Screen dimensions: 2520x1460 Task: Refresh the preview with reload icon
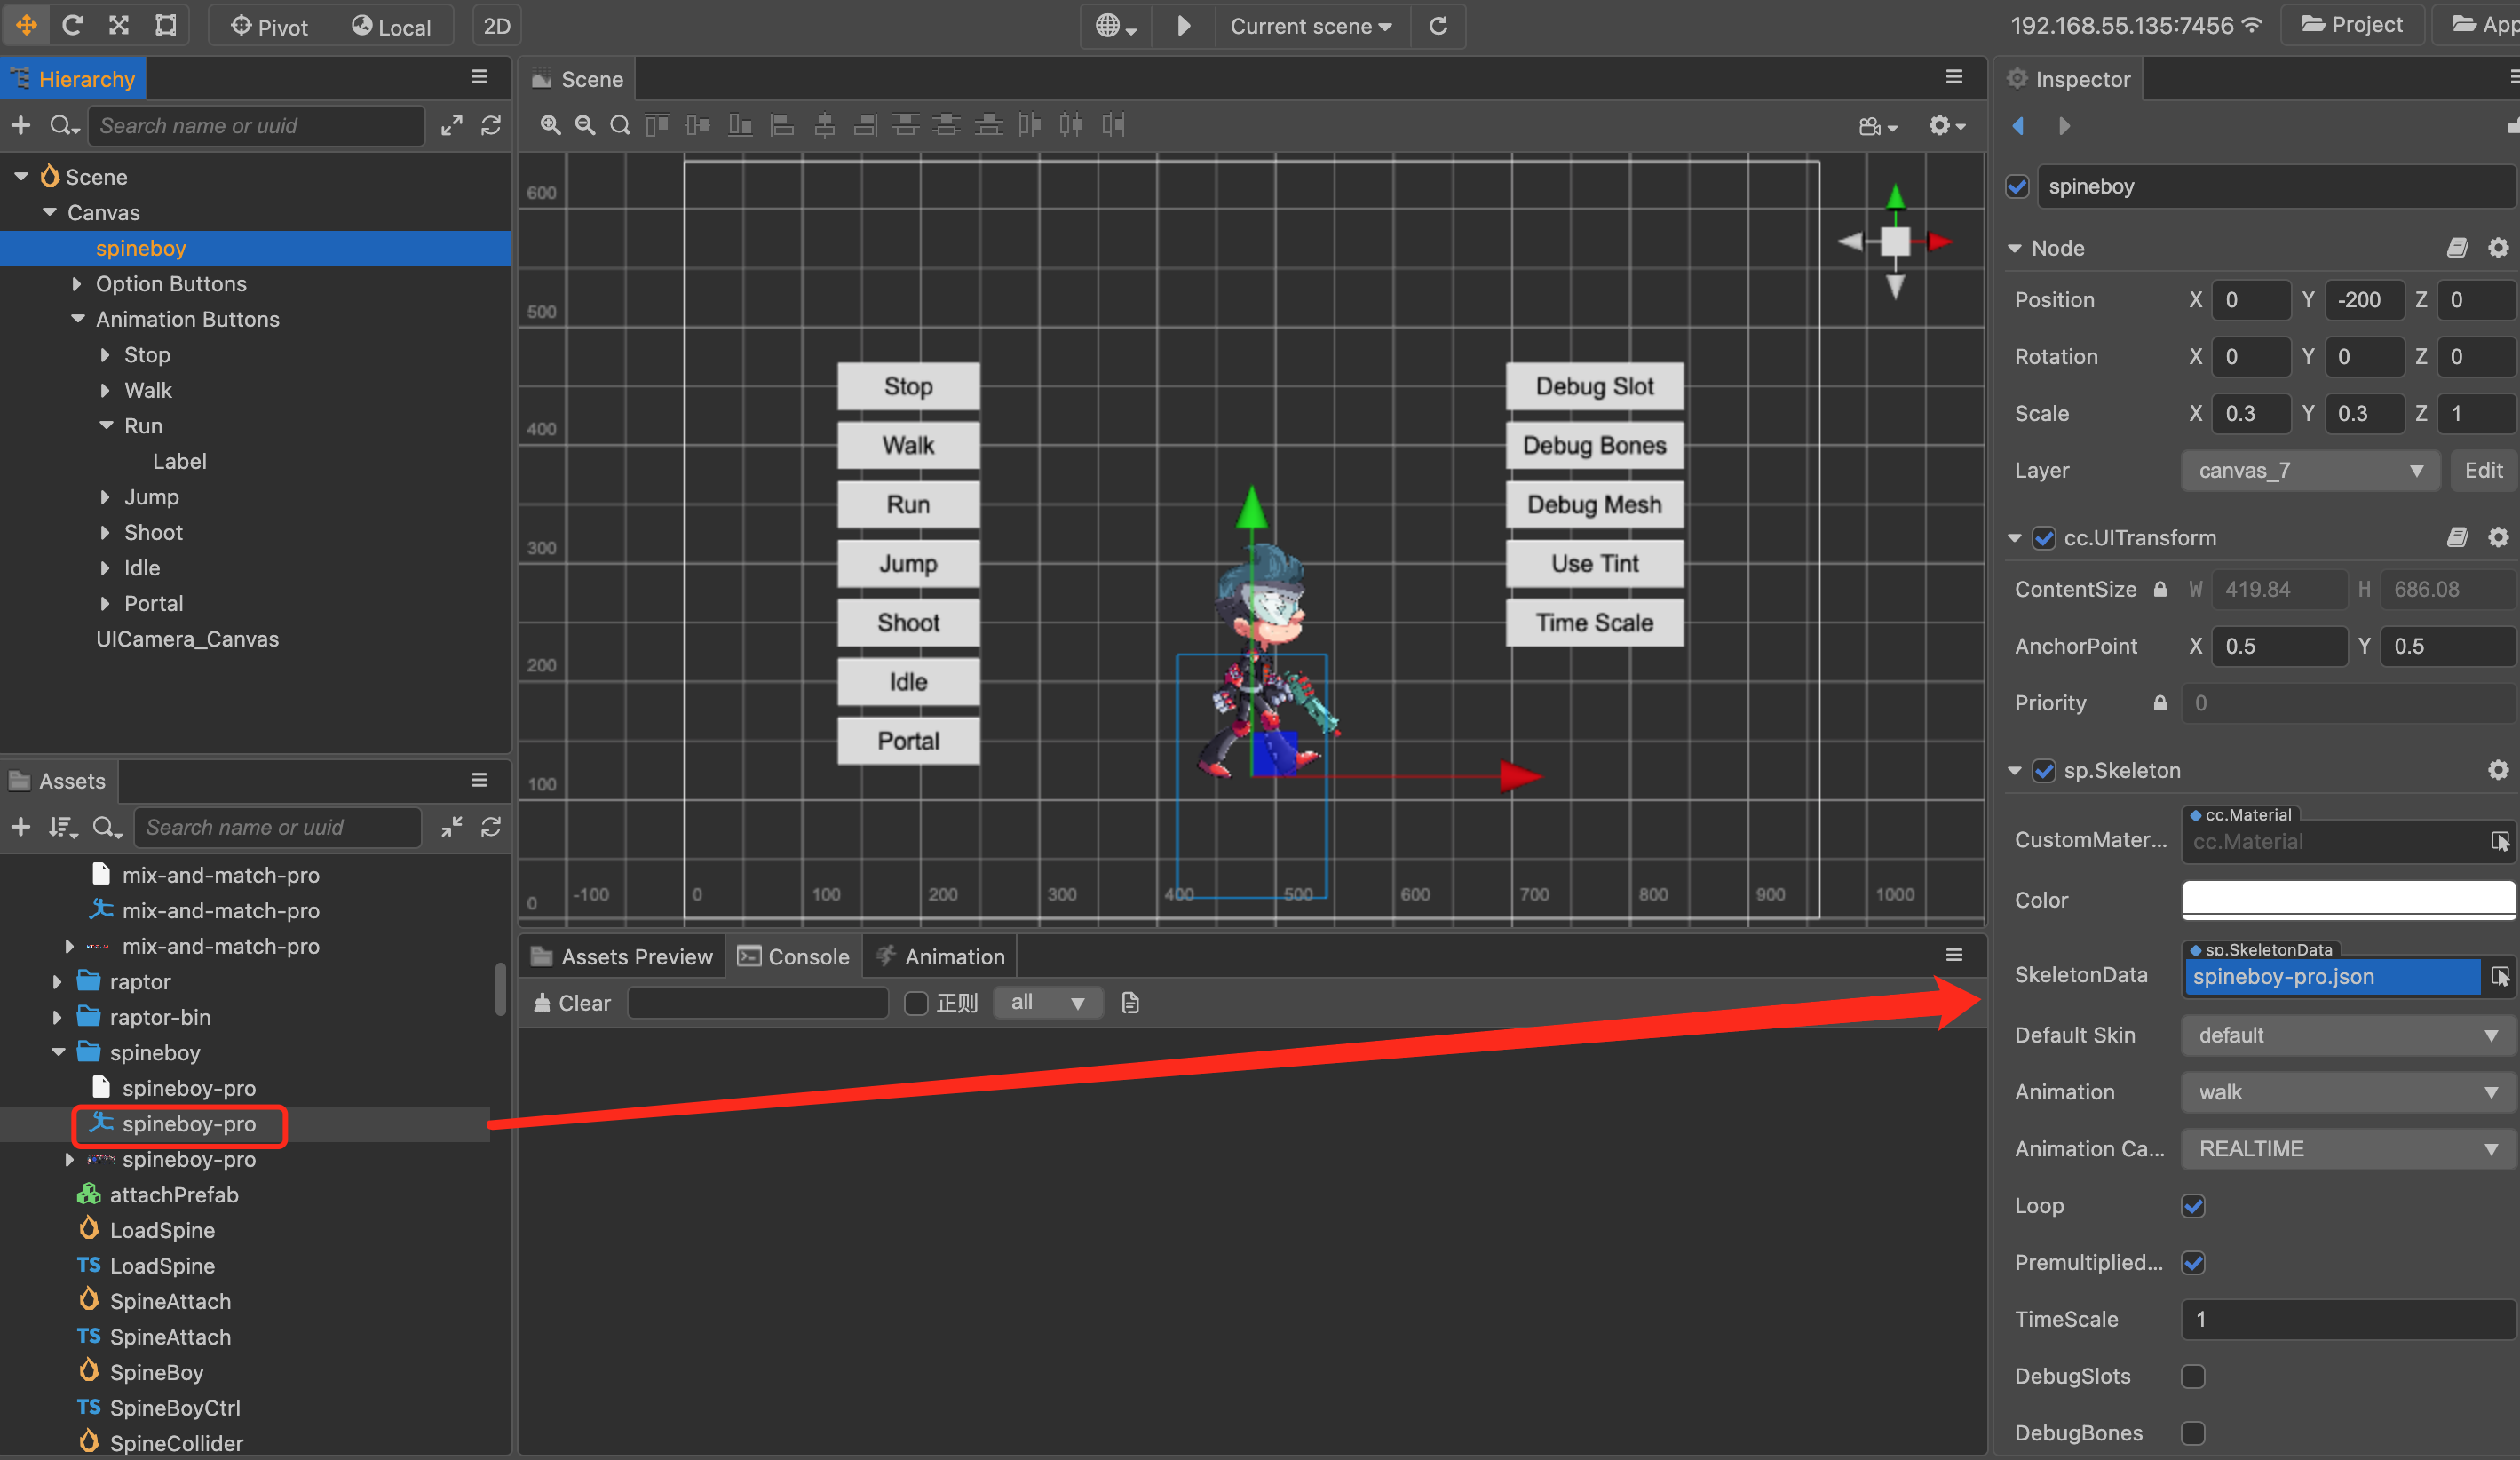pyautogui.click(x=1438, y=26)
